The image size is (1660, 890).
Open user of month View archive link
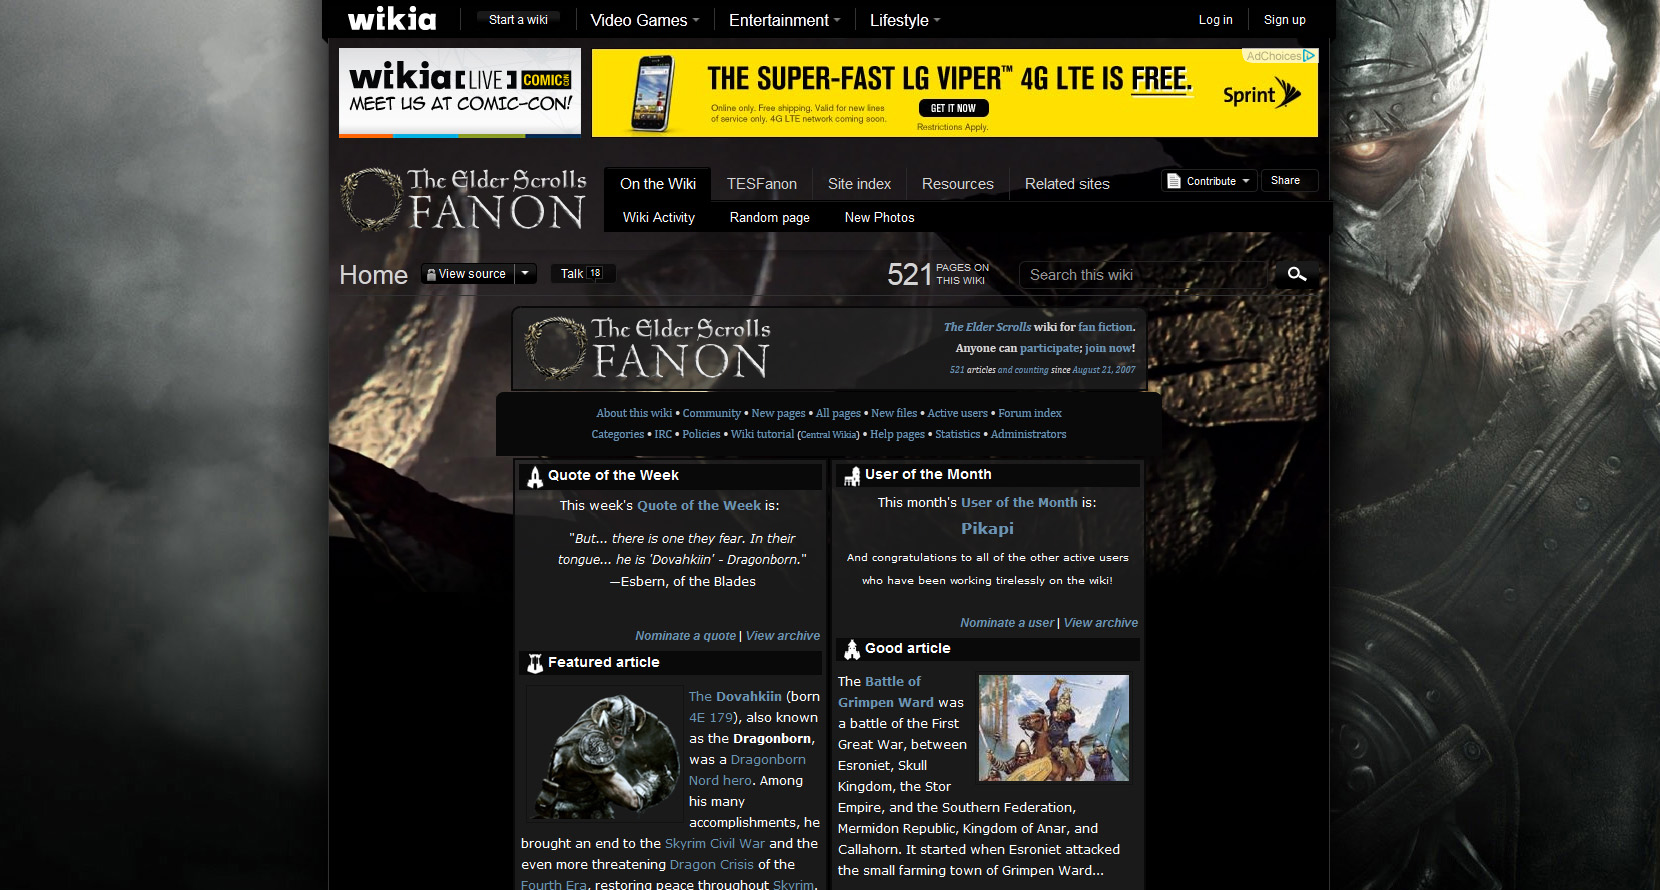pos(1101,623)
